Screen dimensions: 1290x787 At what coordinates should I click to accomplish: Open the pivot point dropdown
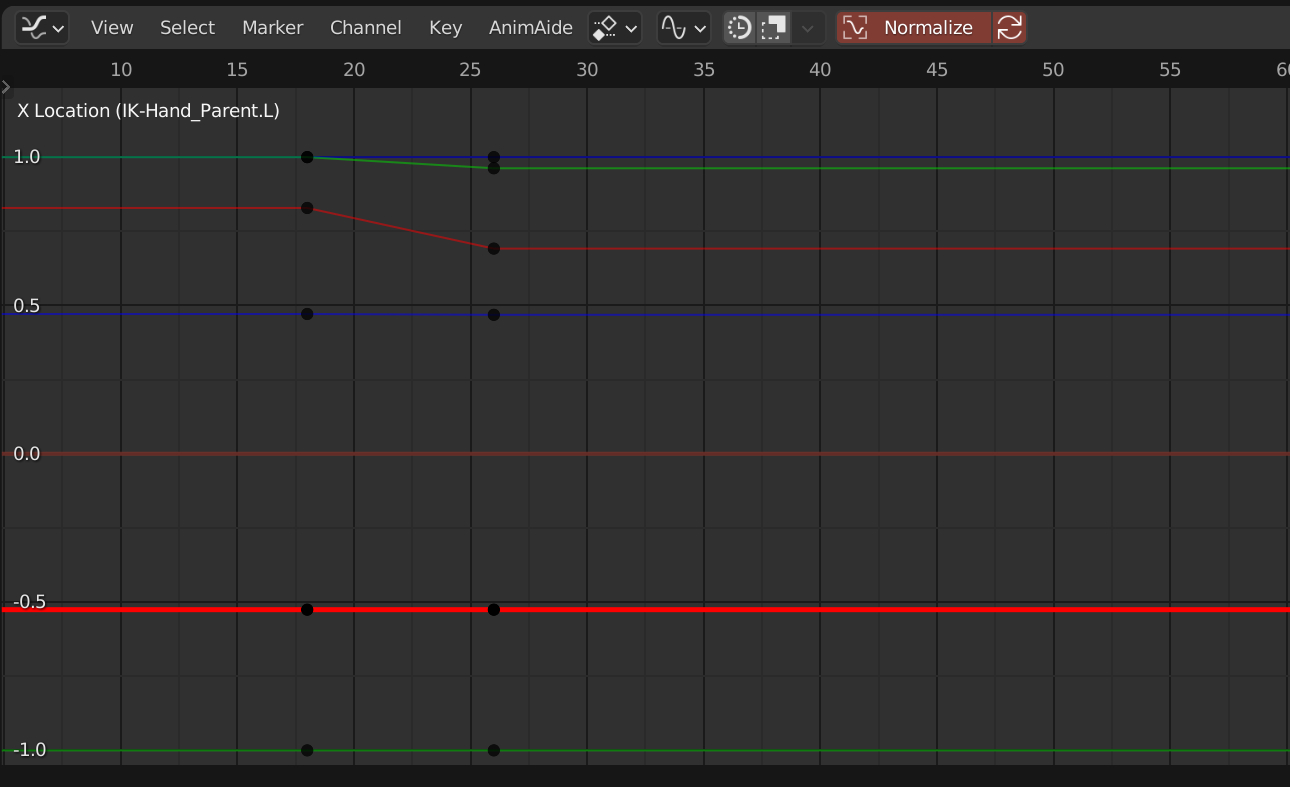click(x=614, y=28)
